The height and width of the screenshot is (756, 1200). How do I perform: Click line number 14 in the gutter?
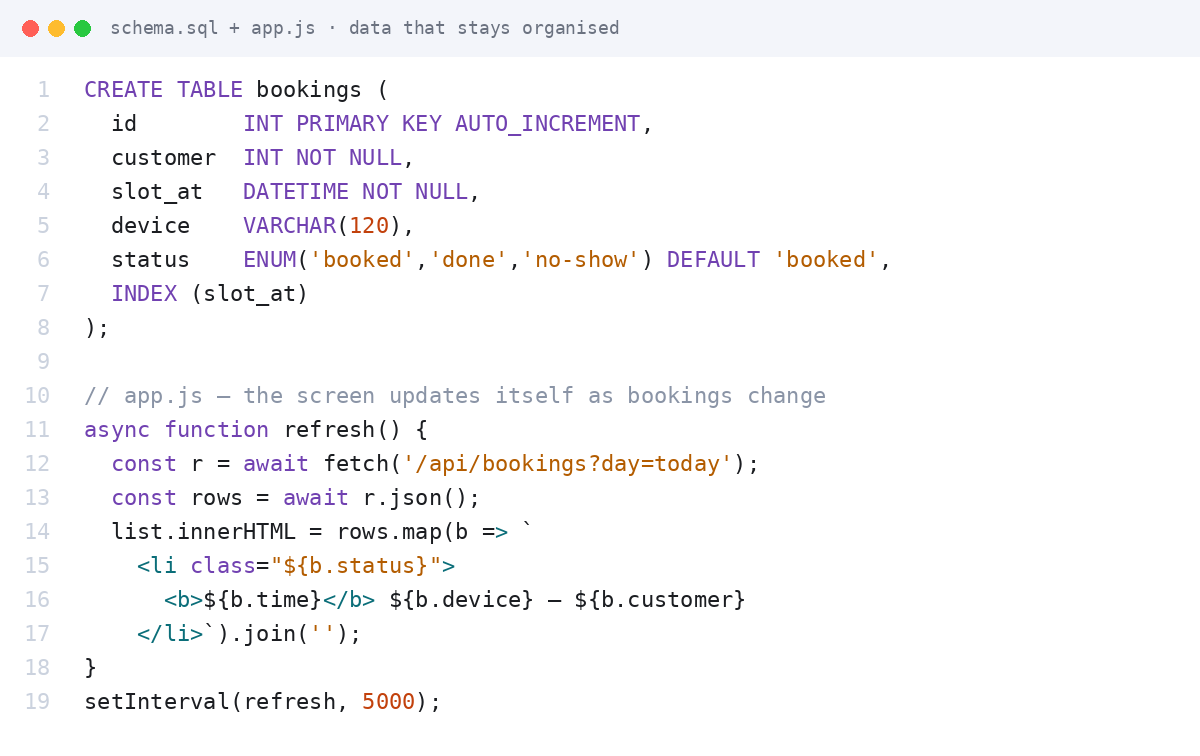pos(37,532)
